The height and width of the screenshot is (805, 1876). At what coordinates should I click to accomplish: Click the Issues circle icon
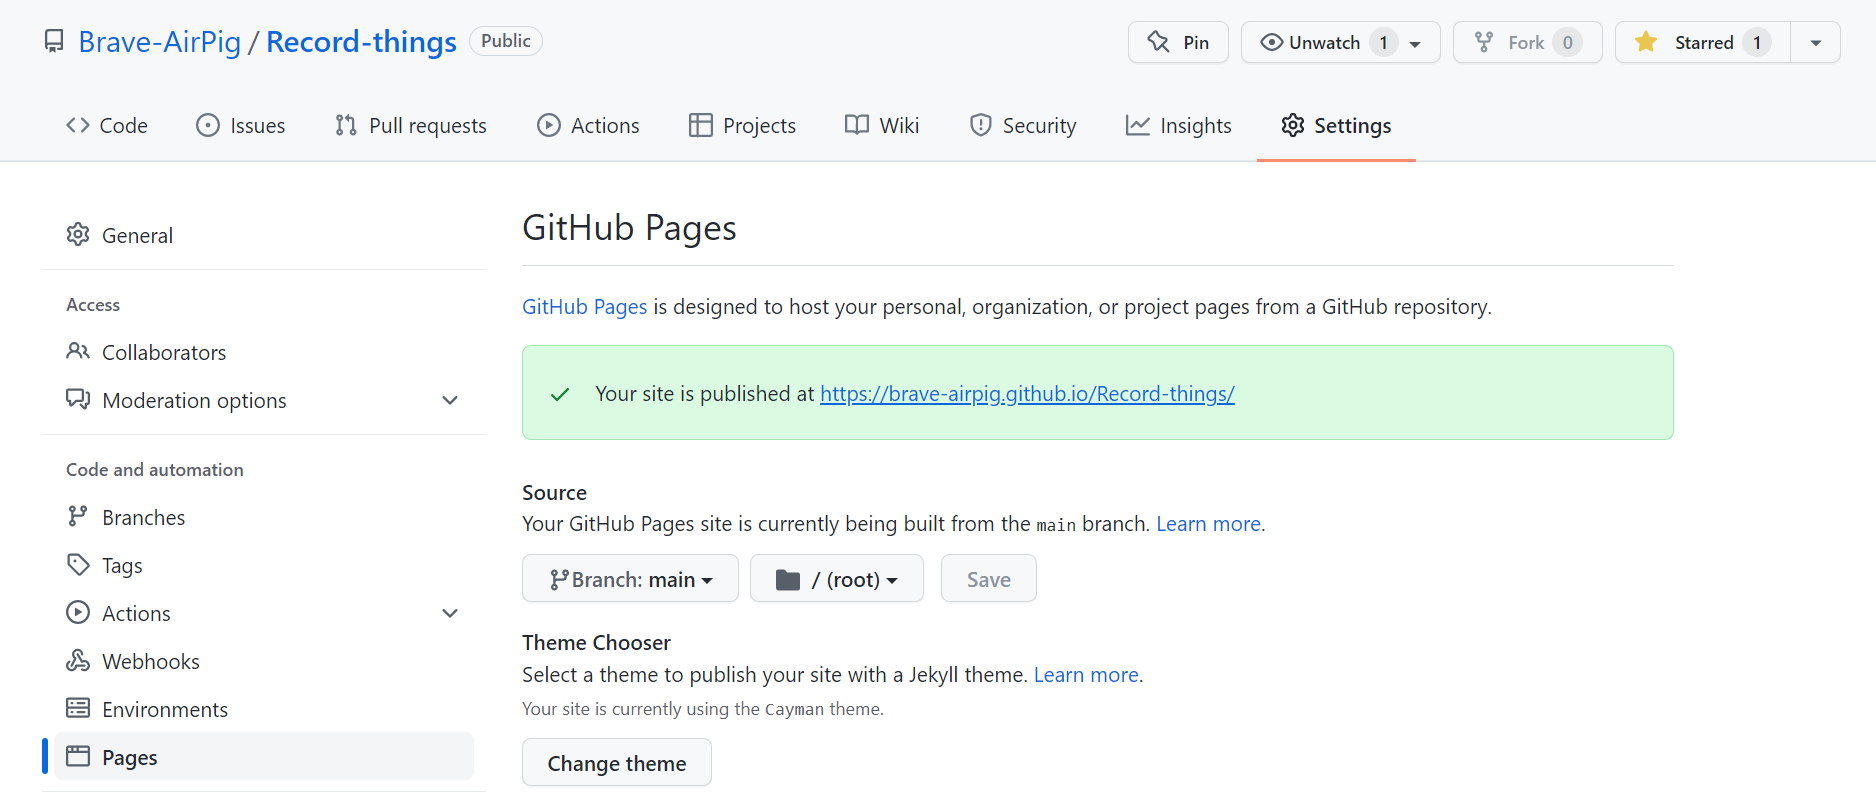click(x=208, y=125)
